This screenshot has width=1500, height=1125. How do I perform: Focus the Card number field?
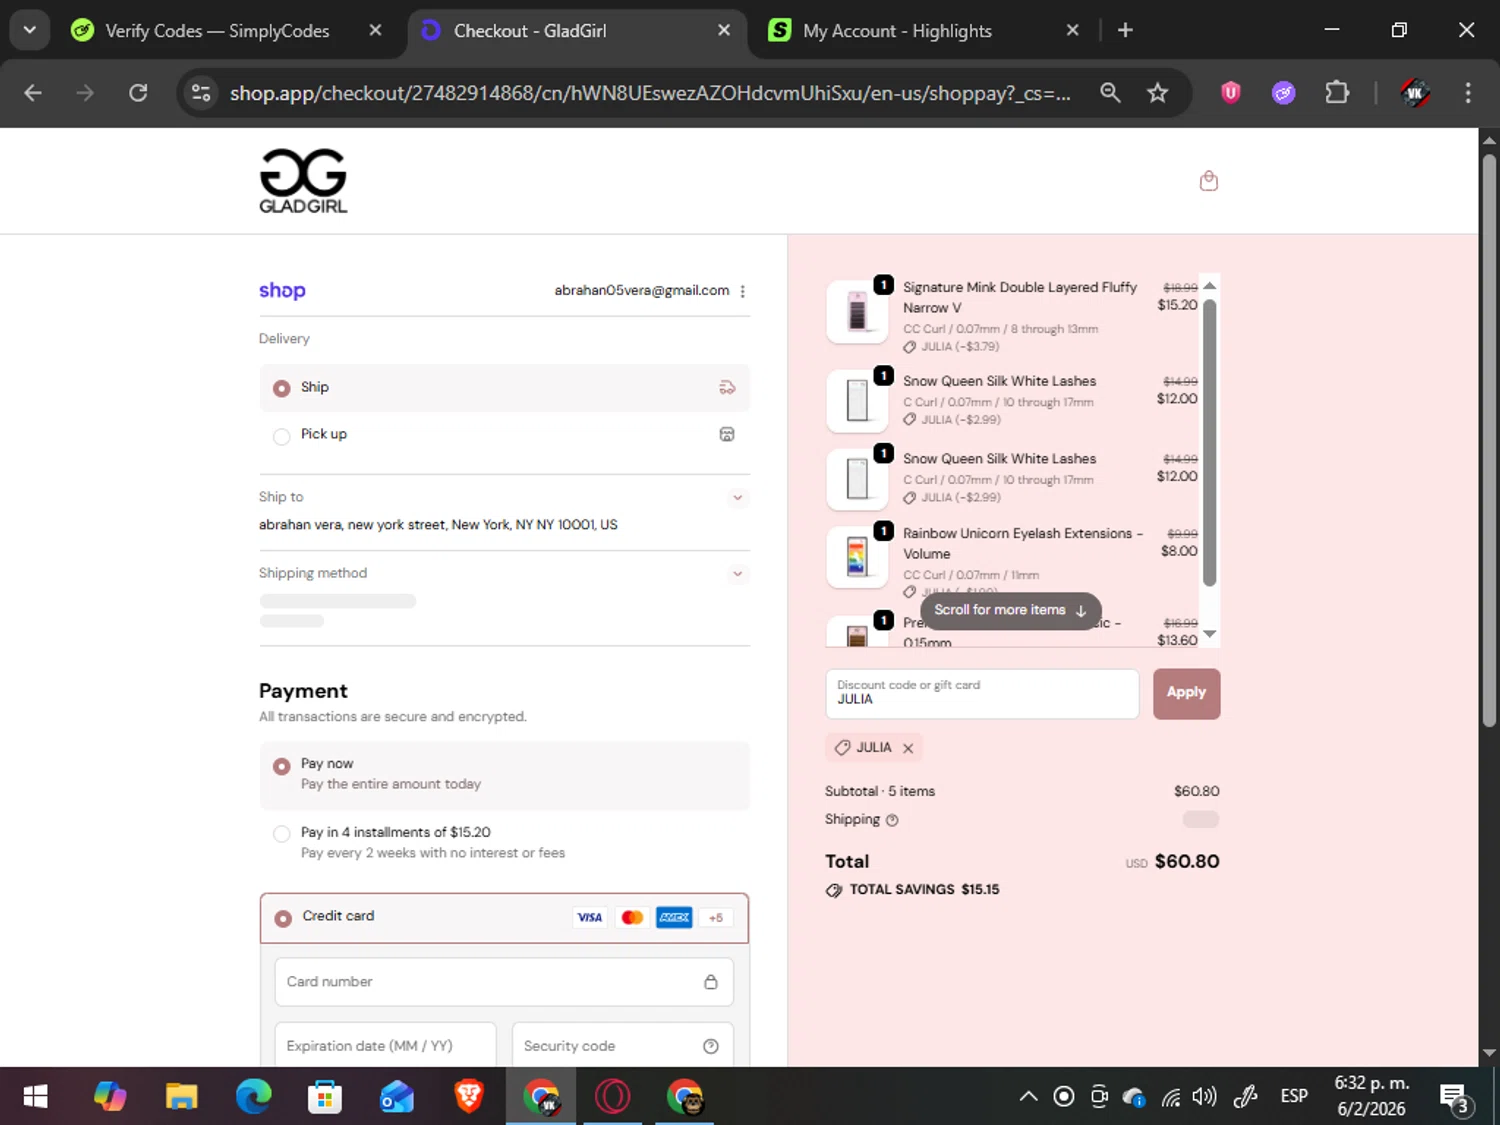[x=504, y=982]
